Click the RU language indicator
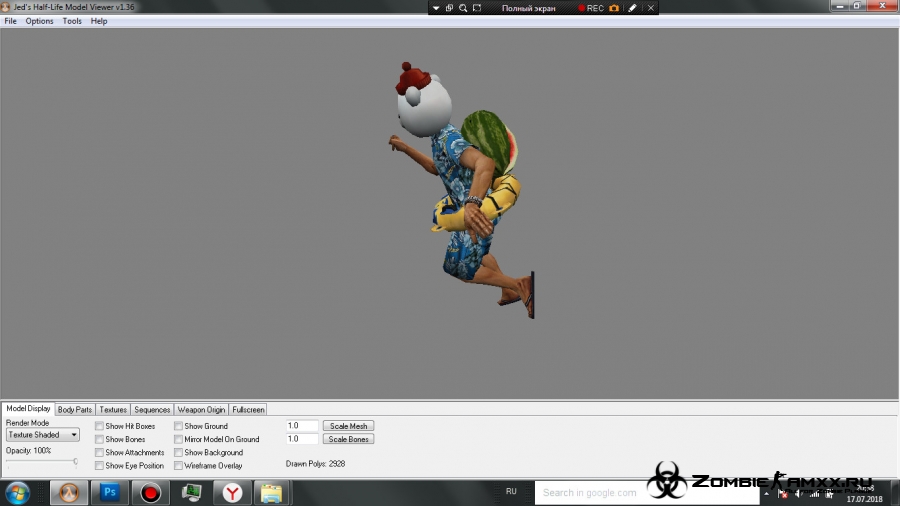This screenshot has width=900, height=506. coord(511,492)
